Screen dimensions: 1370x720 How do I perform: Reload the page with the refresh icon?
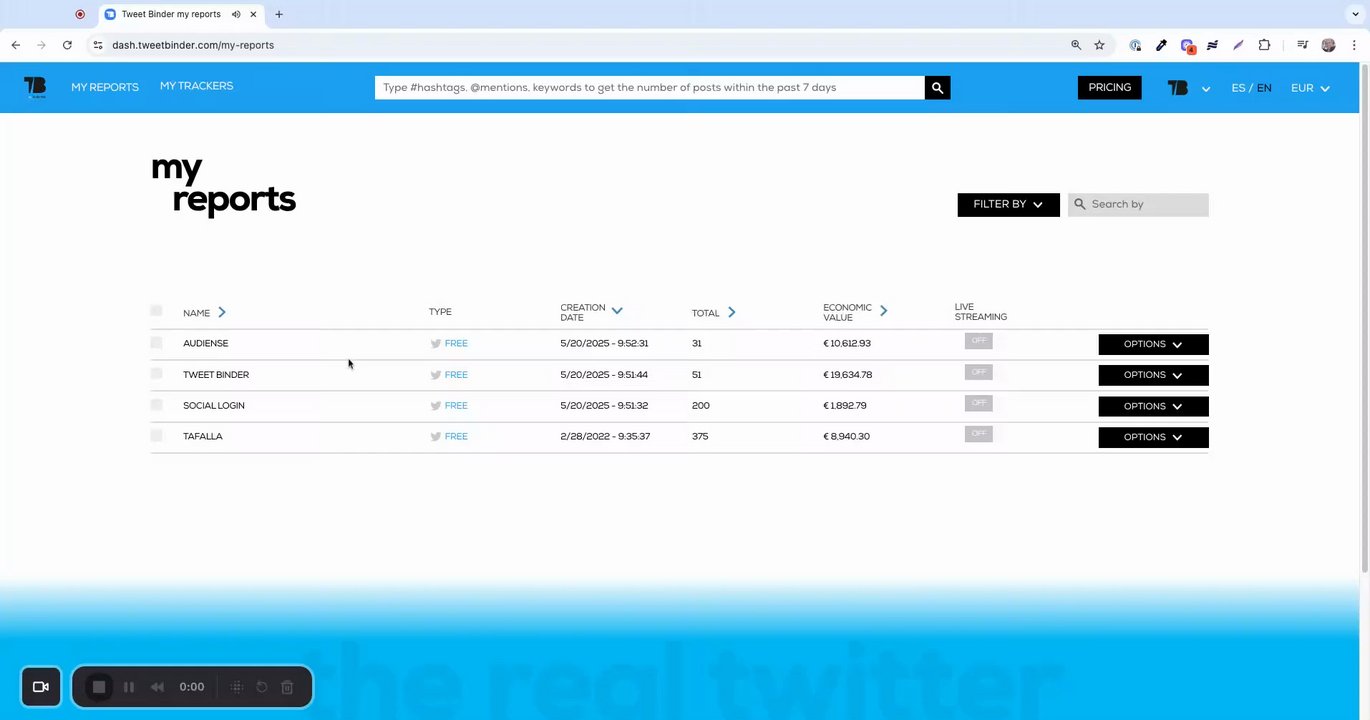point(67,45)
